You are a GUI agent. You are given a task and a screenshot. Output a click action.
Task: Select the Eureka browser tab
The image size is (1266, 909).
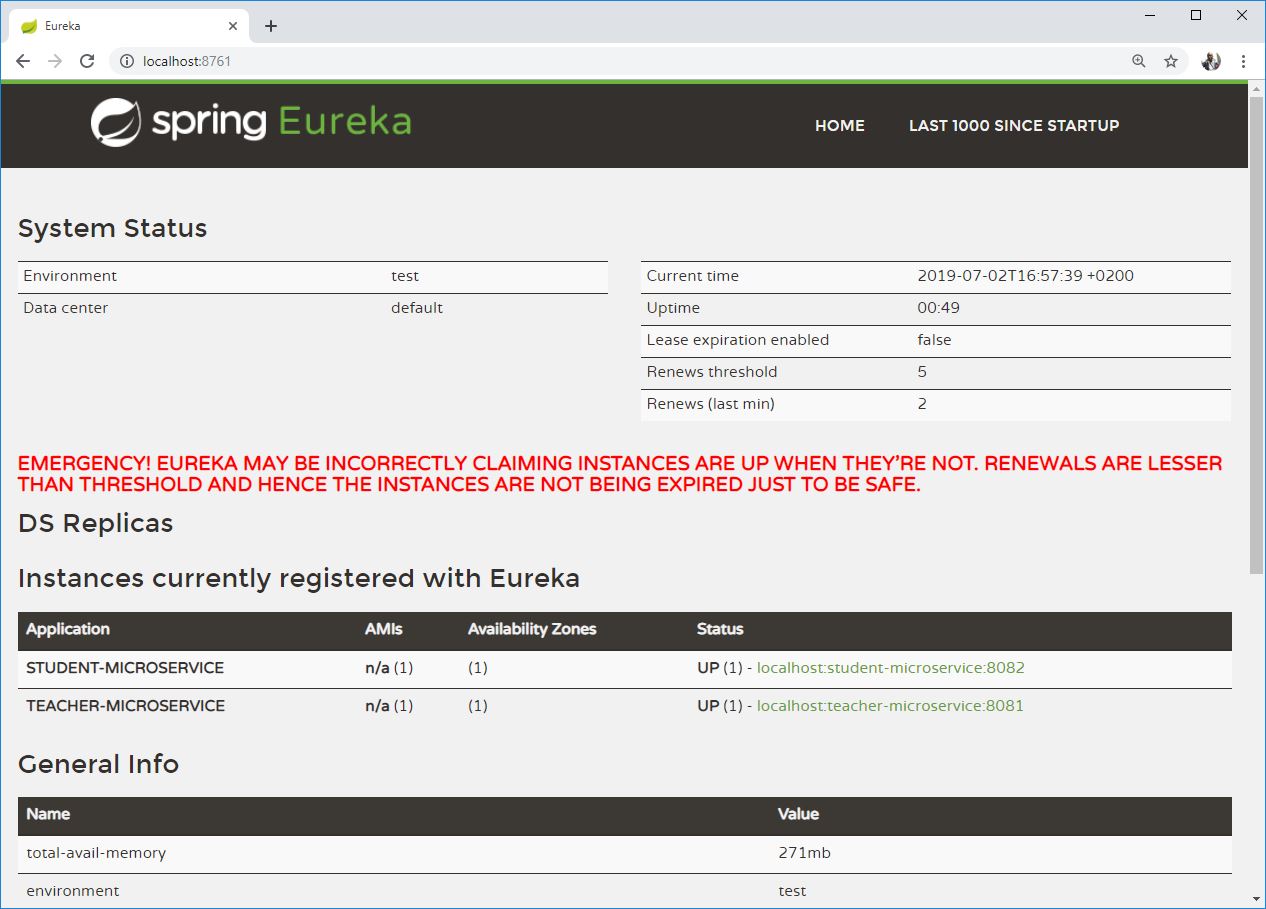click(x=120, y=26)
